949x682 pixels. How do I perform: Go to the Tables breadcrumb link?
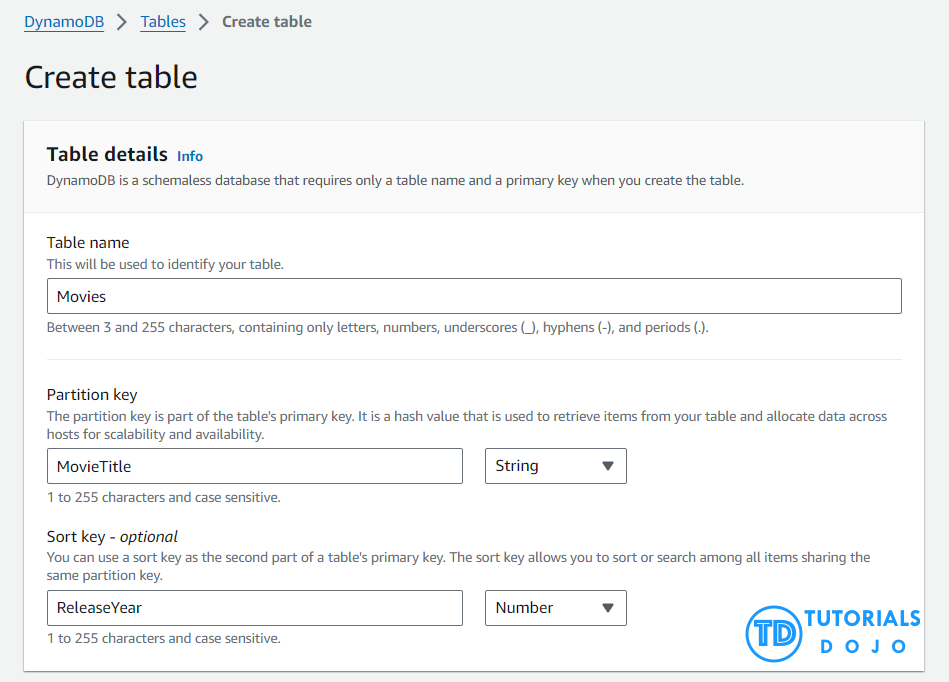click(x=163, y=22)
